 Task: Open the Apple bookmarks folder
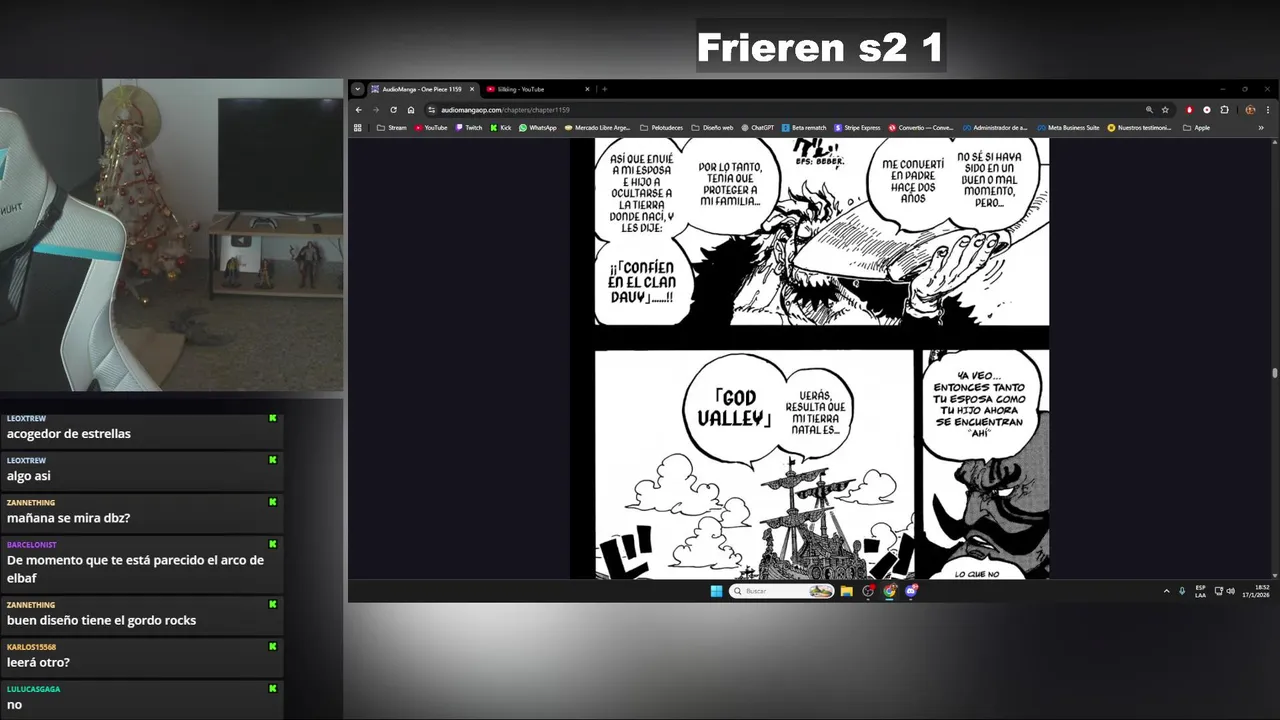pos(1196,128)
